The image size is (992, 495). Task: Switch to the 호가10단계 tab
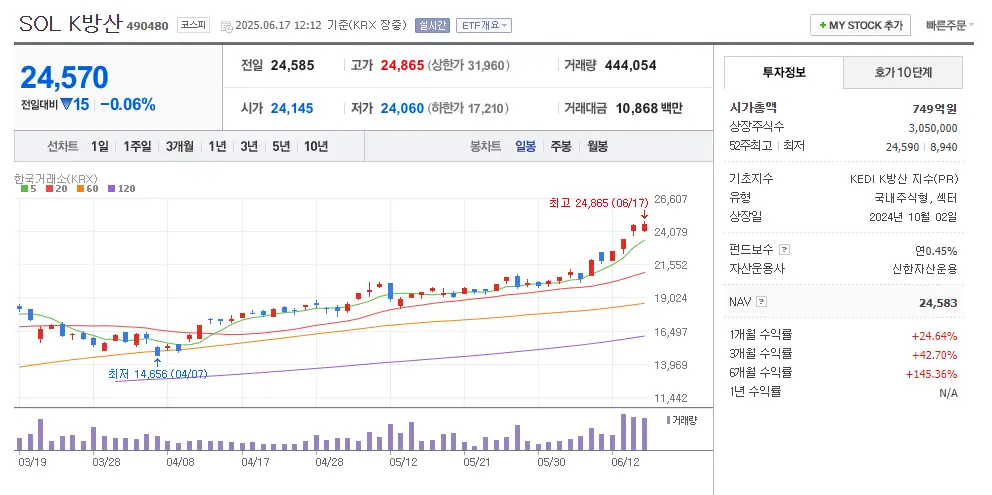903,72
